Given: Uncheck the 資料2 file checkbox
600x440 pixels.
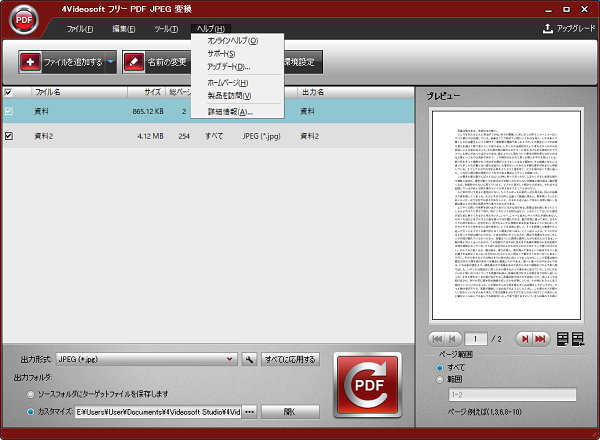Looking at the screenshot, I should click(9, 135).
